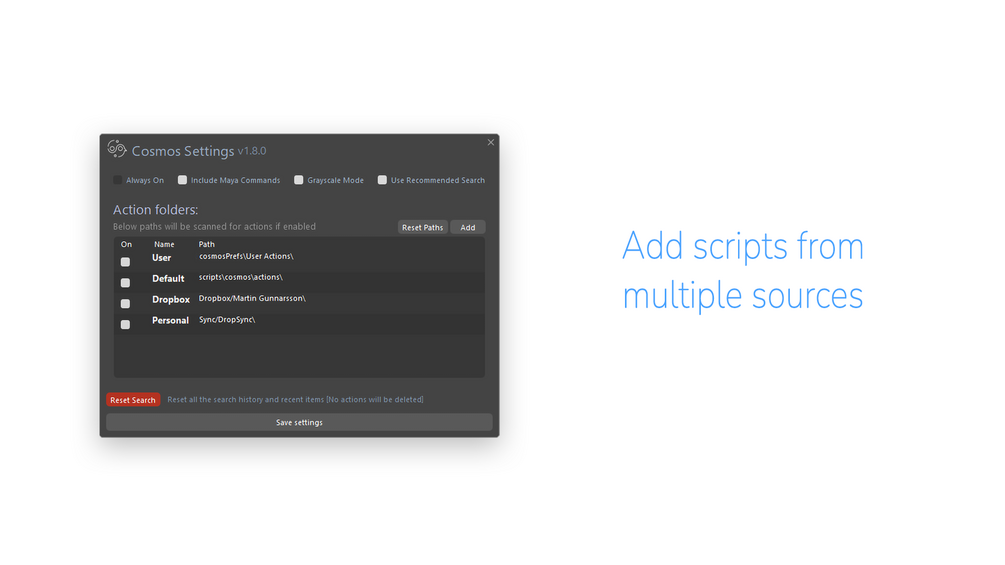Toggle Grayscale Mode checkbox
This screenshot has height=565, width=1005.
click(299, 180)
